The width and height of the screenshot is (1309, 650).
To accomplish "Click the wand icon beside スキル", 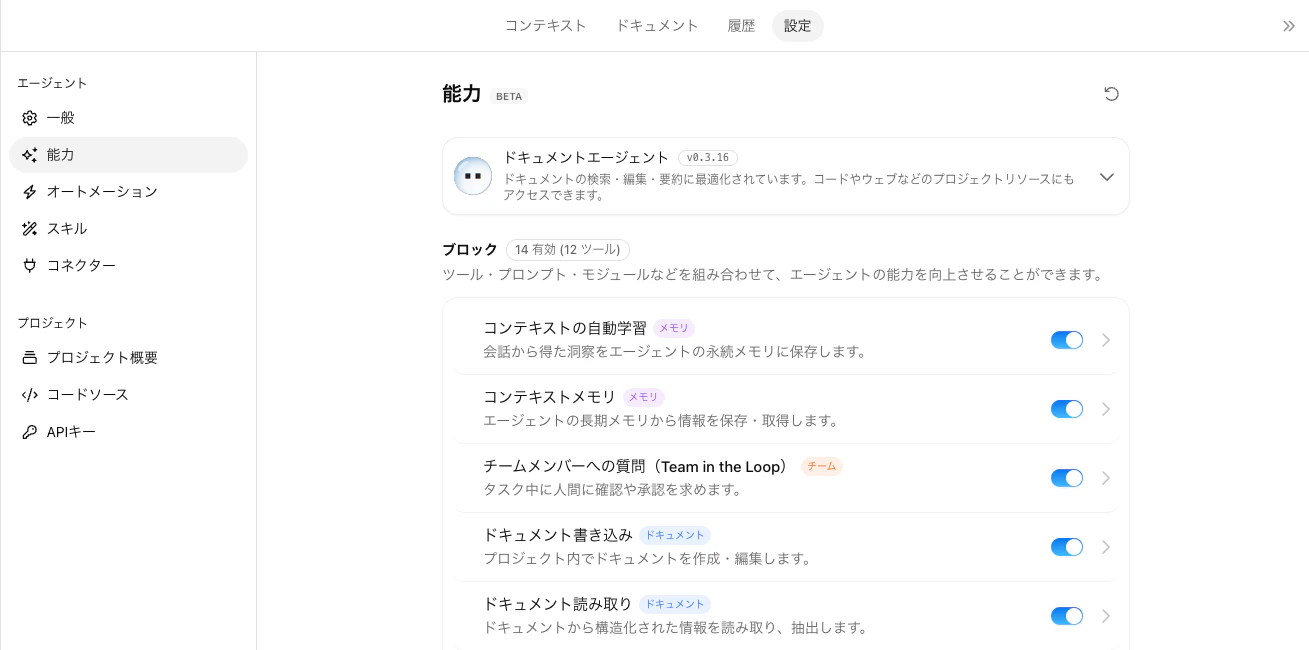I will [30, 229].
